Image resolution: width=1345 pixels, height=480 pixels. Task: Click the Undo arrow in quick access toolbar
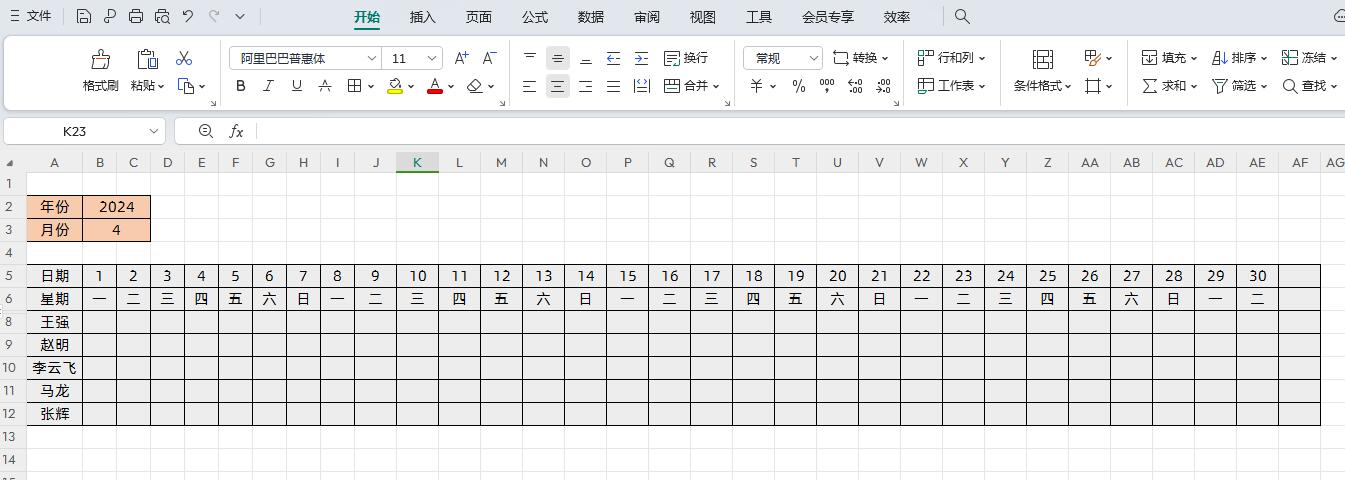point(187,16)
